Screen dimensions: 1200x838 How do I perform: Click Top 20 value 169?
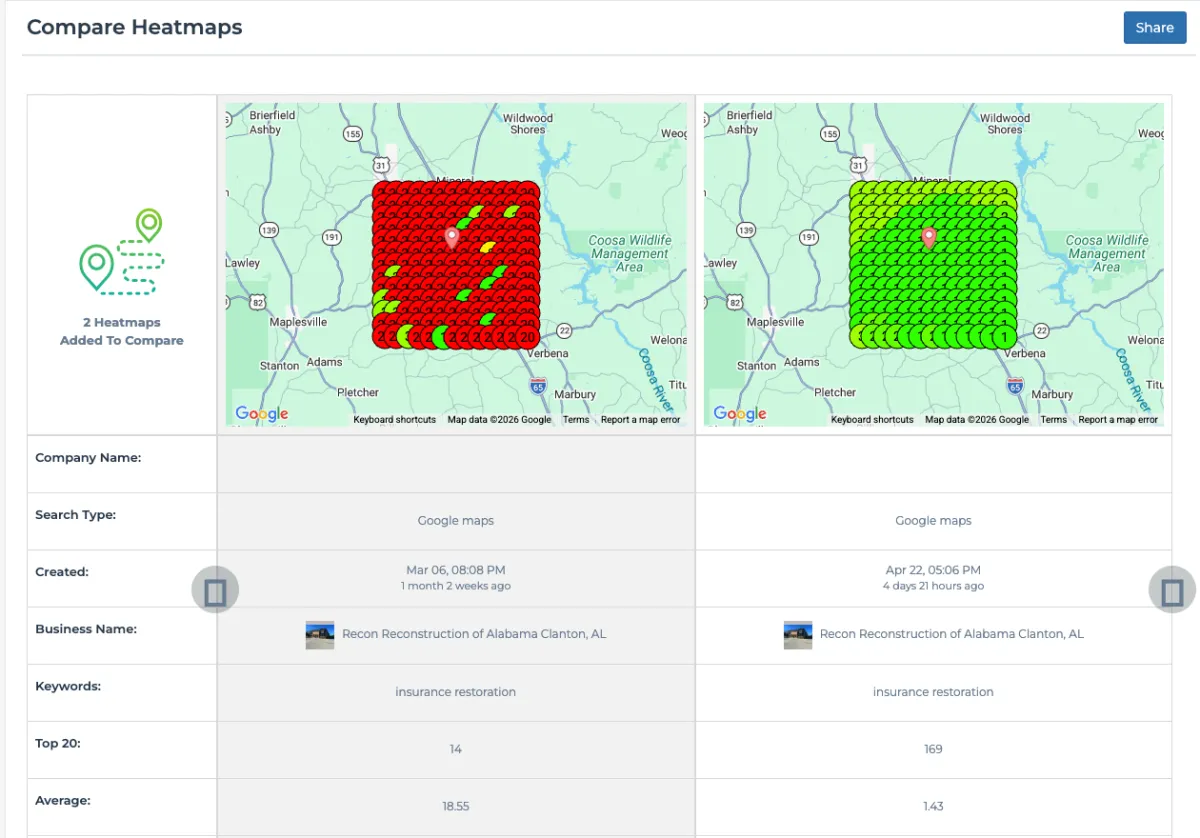tap(934, 749)
